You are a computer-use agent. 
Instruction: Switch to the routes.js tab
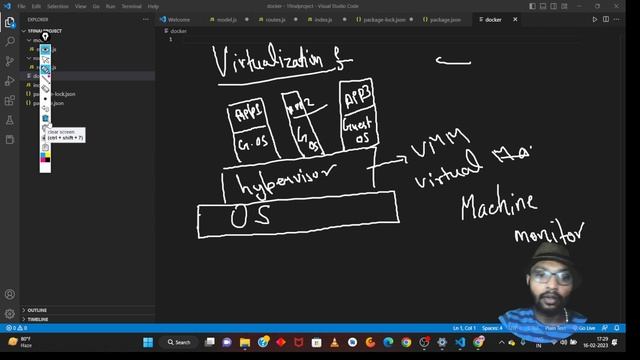(x=275, y=20)
